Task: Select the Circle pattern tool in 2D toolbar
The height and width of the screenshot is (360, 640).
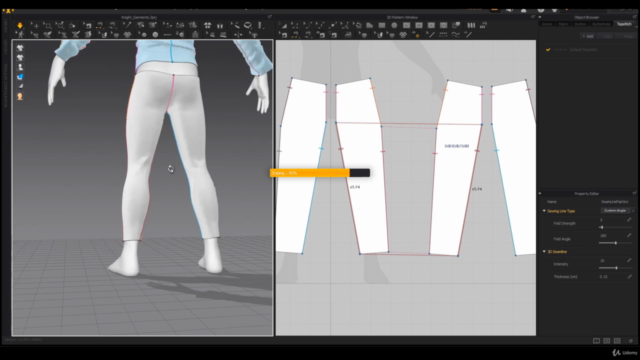Action: tap(394, 25)
